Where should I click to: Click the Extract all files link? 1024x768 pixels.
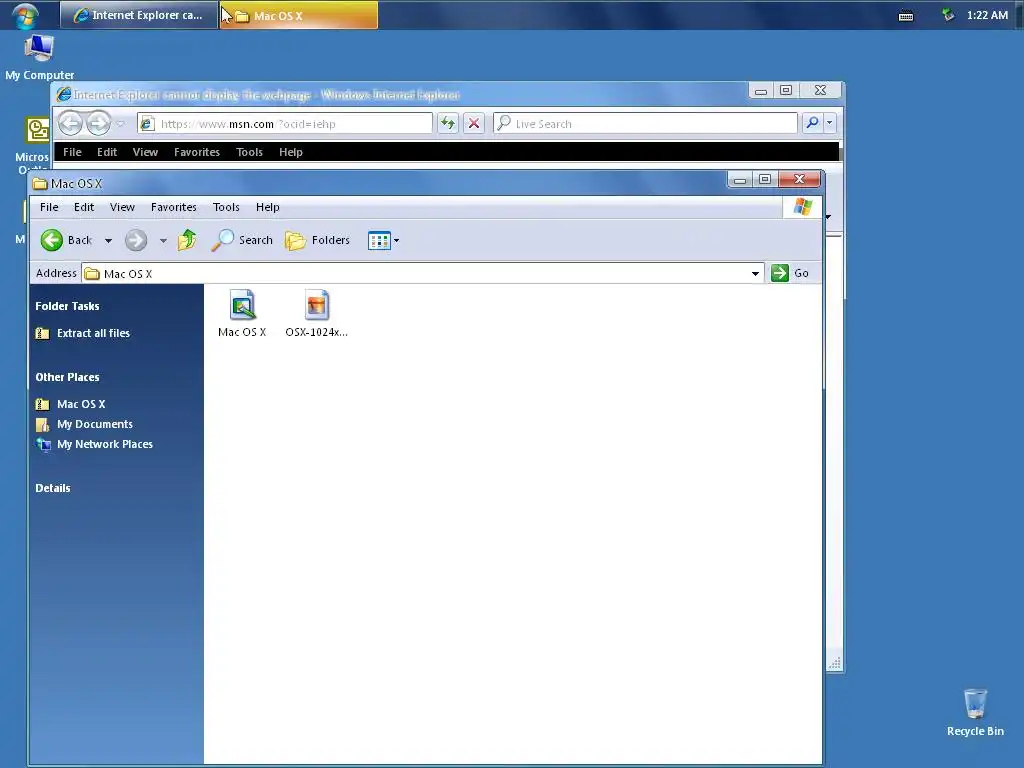tap(93, 333)
